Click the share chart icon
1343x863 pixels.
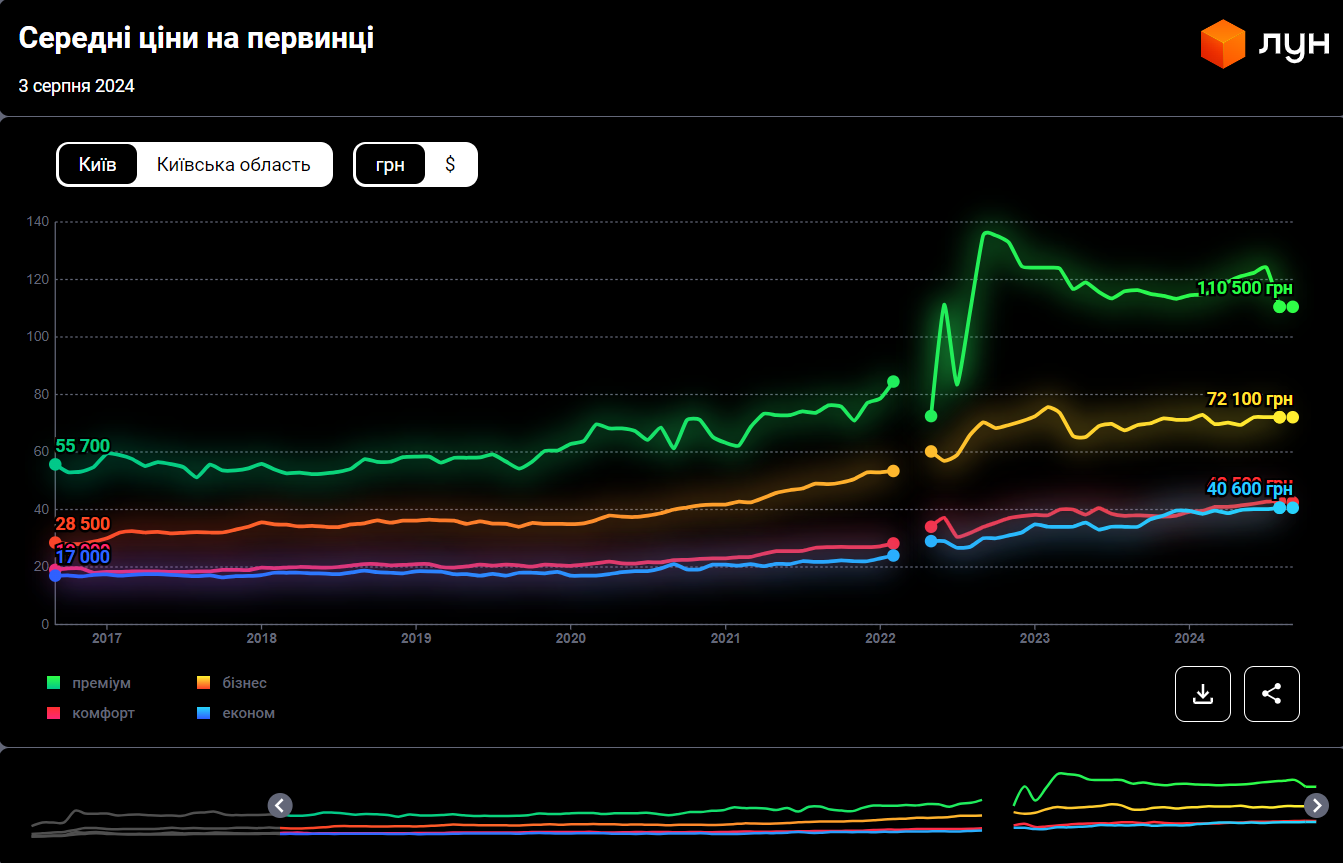click(x=1271, y=694)
